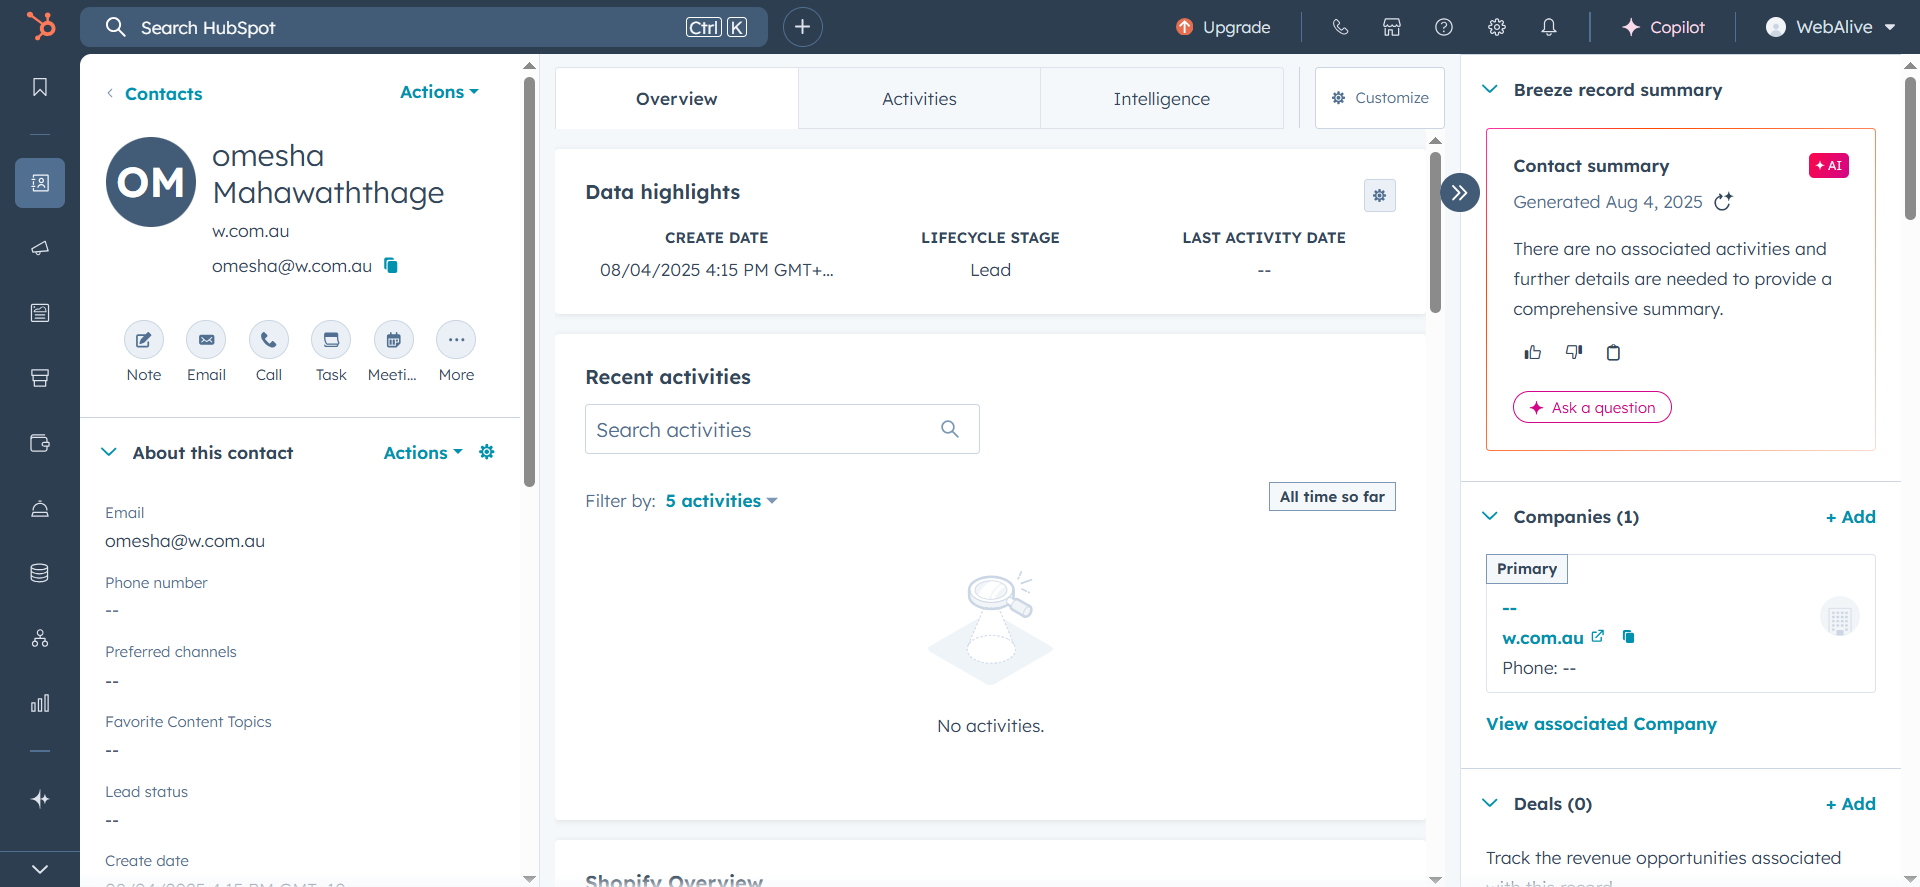This screenshot has height=887, width=1920.
Task: Give thumbs up on contact summary
Action: tap(1533, 352)
